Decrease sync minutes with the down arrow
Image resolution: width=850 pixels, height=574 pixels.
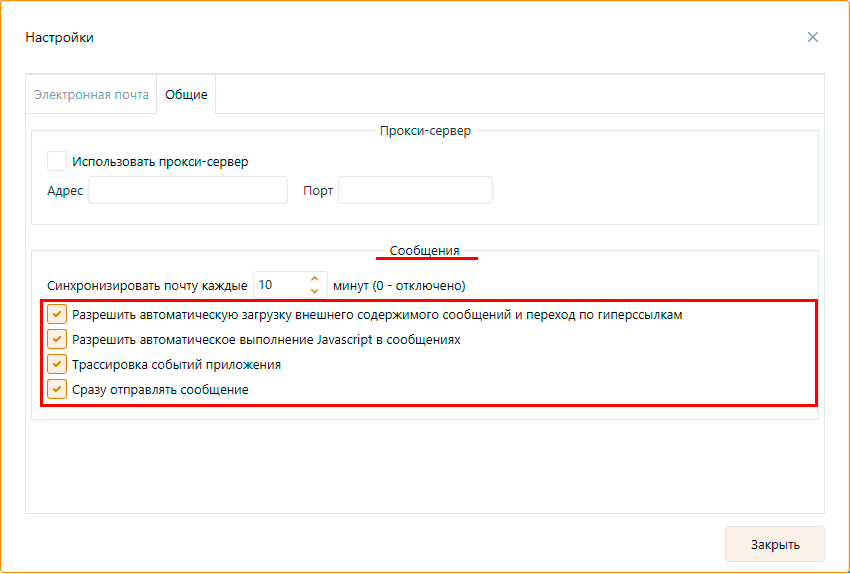click(x=314, y=291)
